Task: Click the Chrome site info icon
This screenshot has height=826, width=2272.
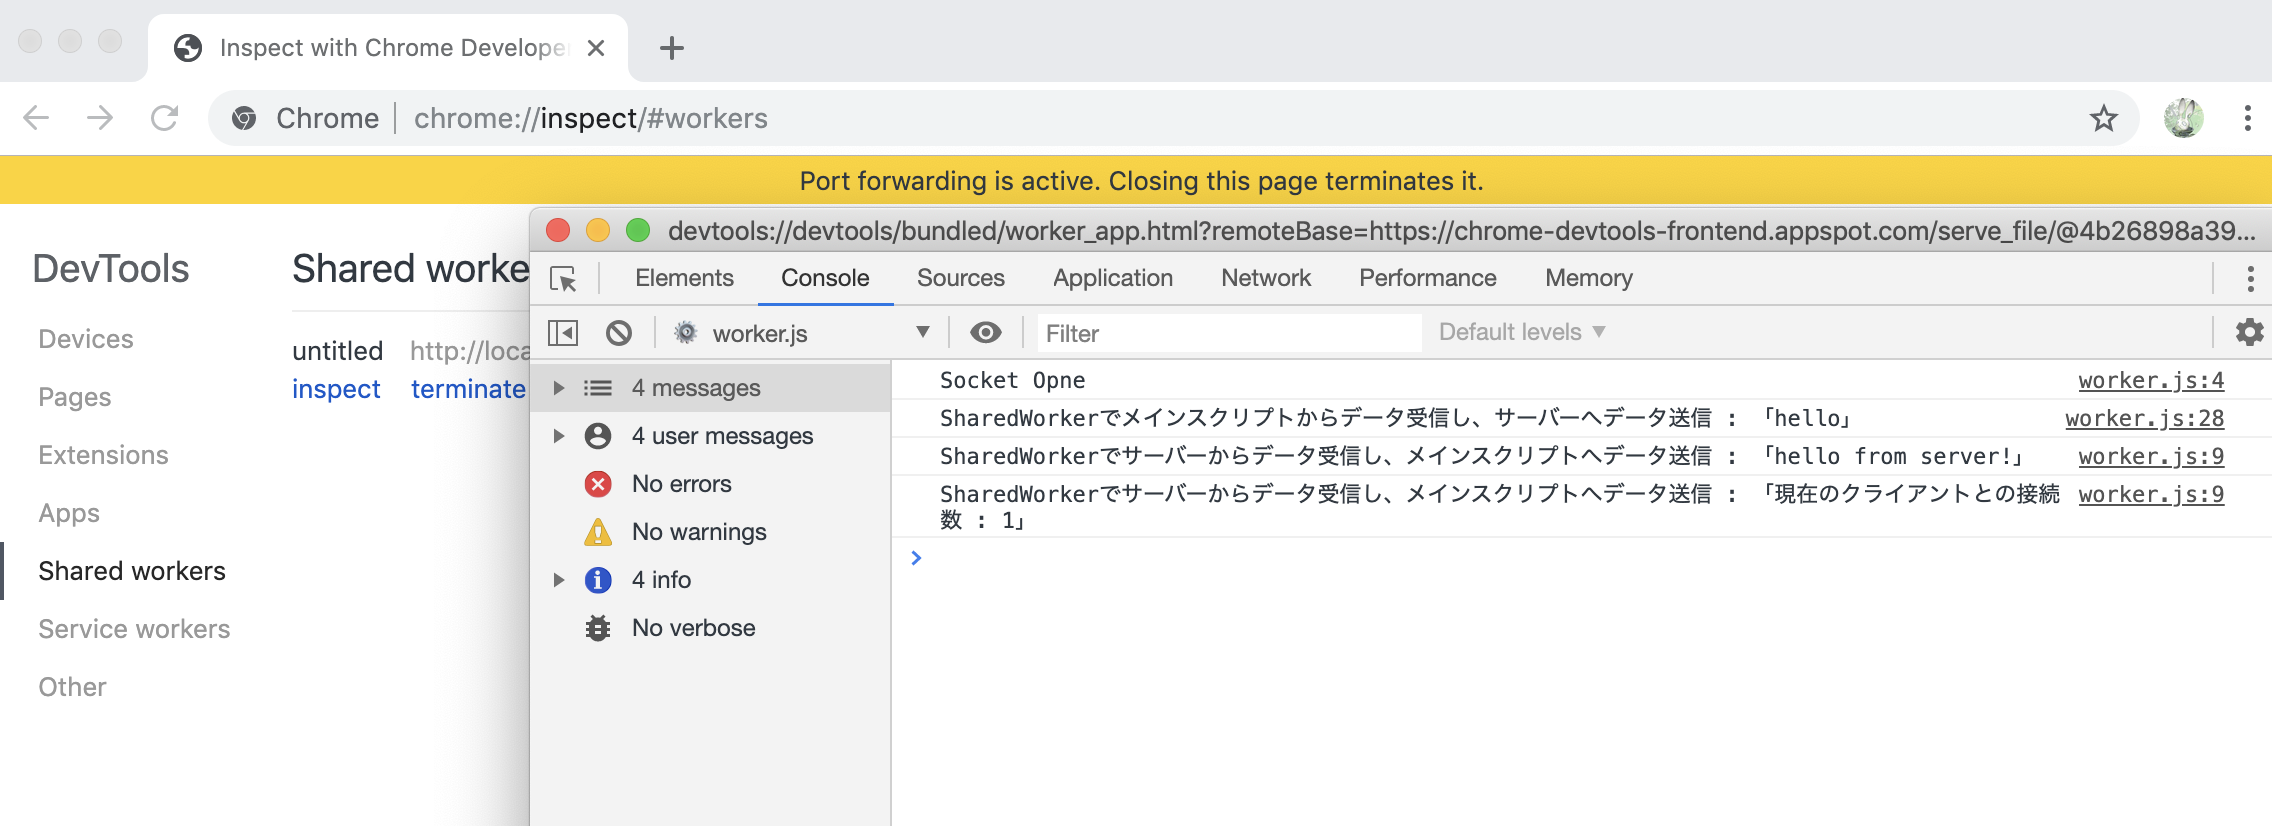Action: pyautogui.click(x=244, y=119)
